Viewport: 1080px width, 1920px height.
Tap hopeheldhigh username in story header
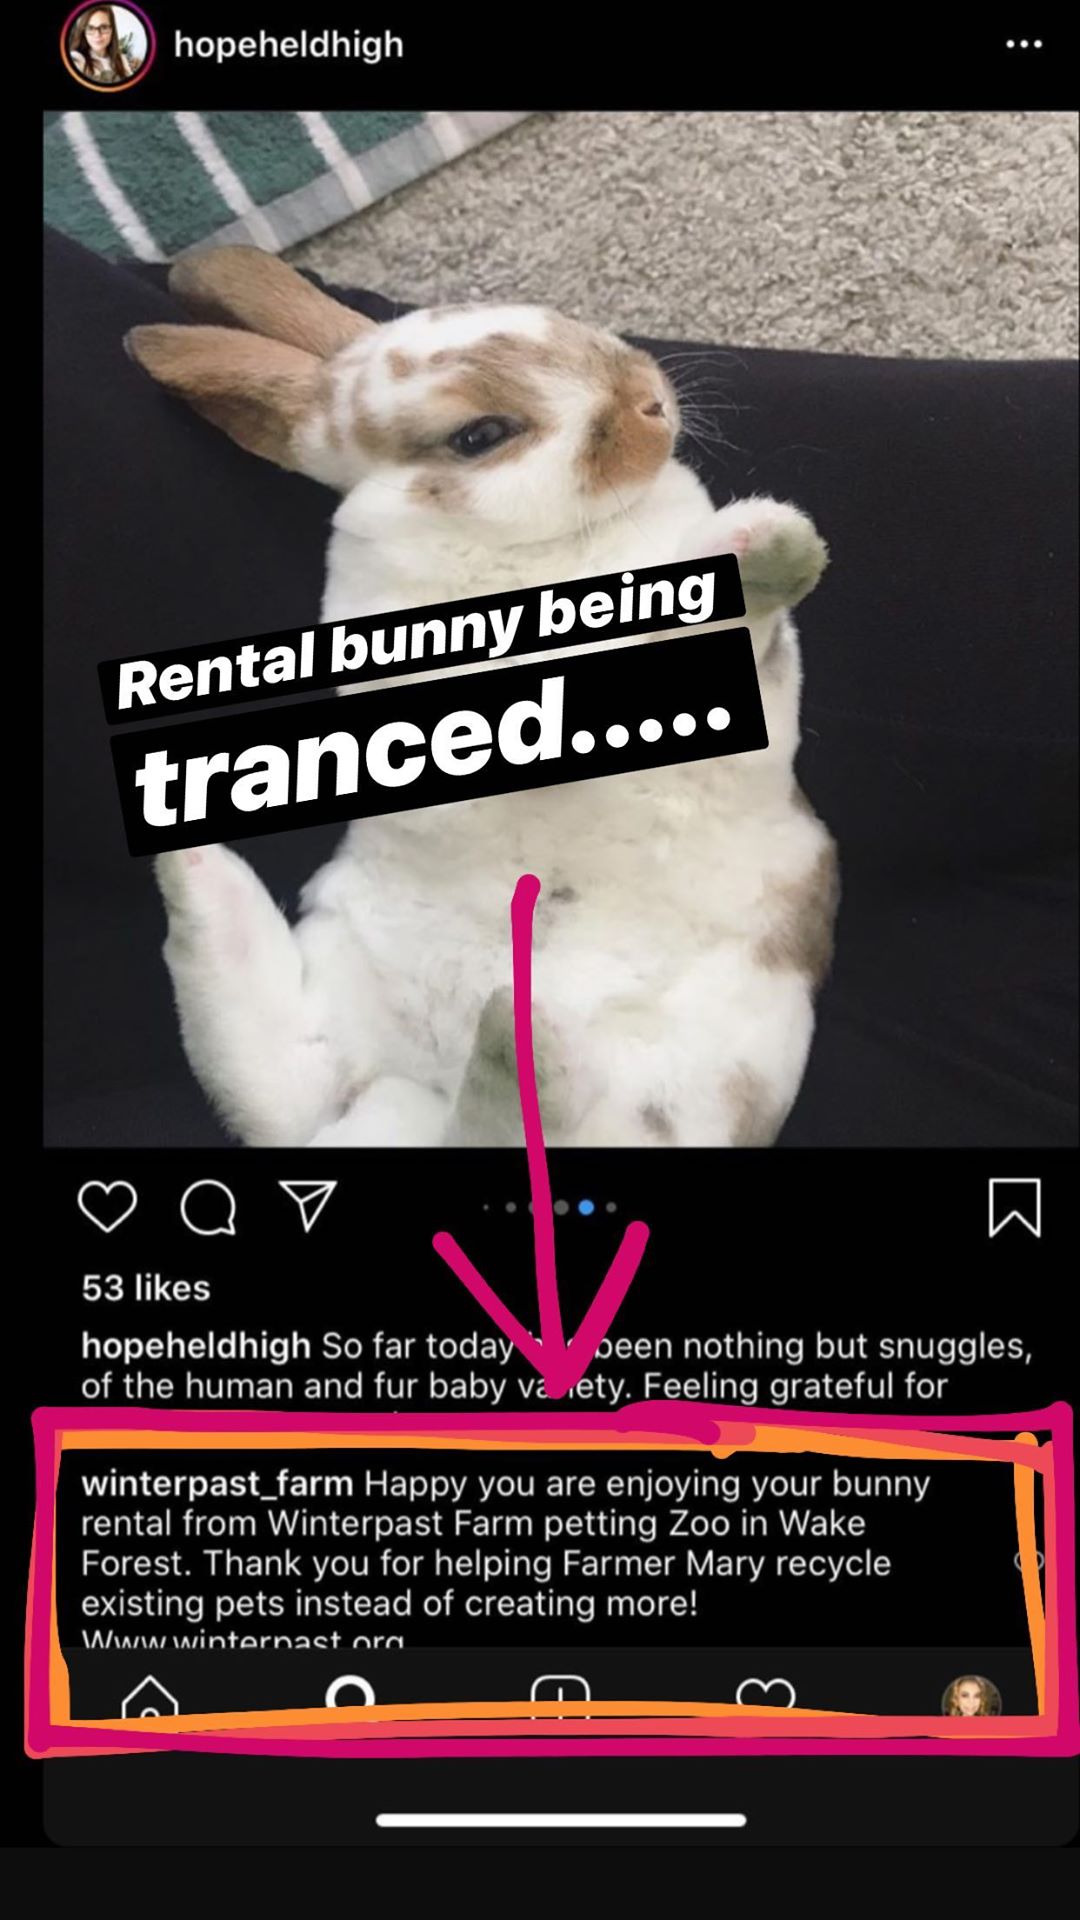tap(289, 45)
